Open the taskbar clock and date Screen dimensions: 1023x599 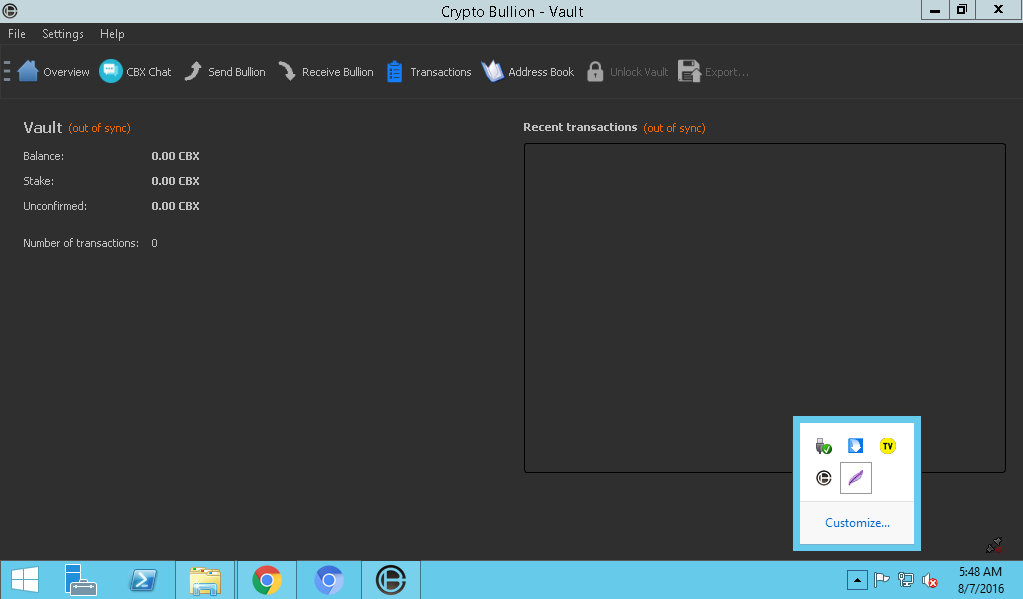pos(981,580)
